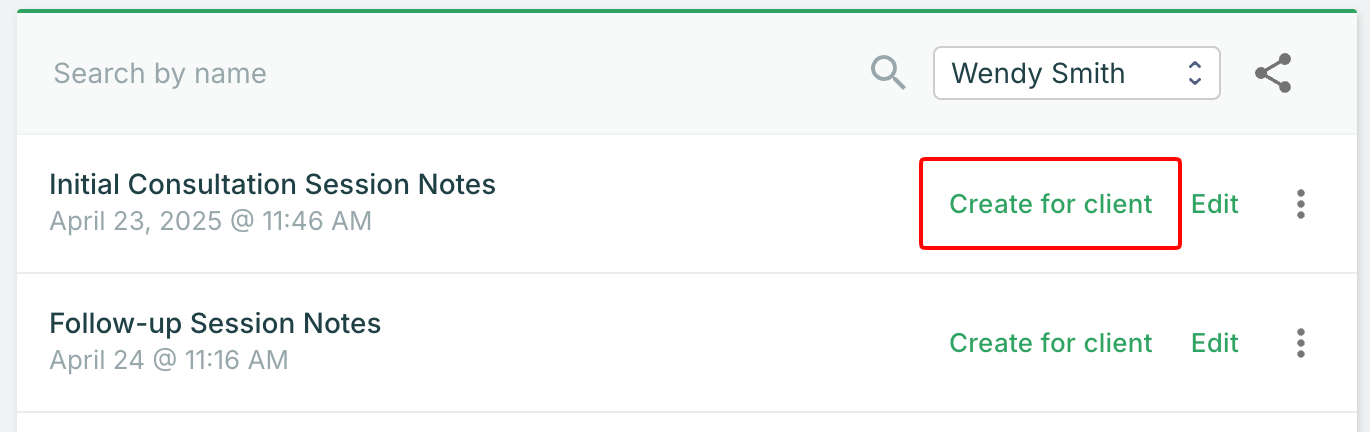Edit the Initial Consultation Session Notes template
The width and height of the screenshot is (1370, 432).
click(x=1214, y=204)
